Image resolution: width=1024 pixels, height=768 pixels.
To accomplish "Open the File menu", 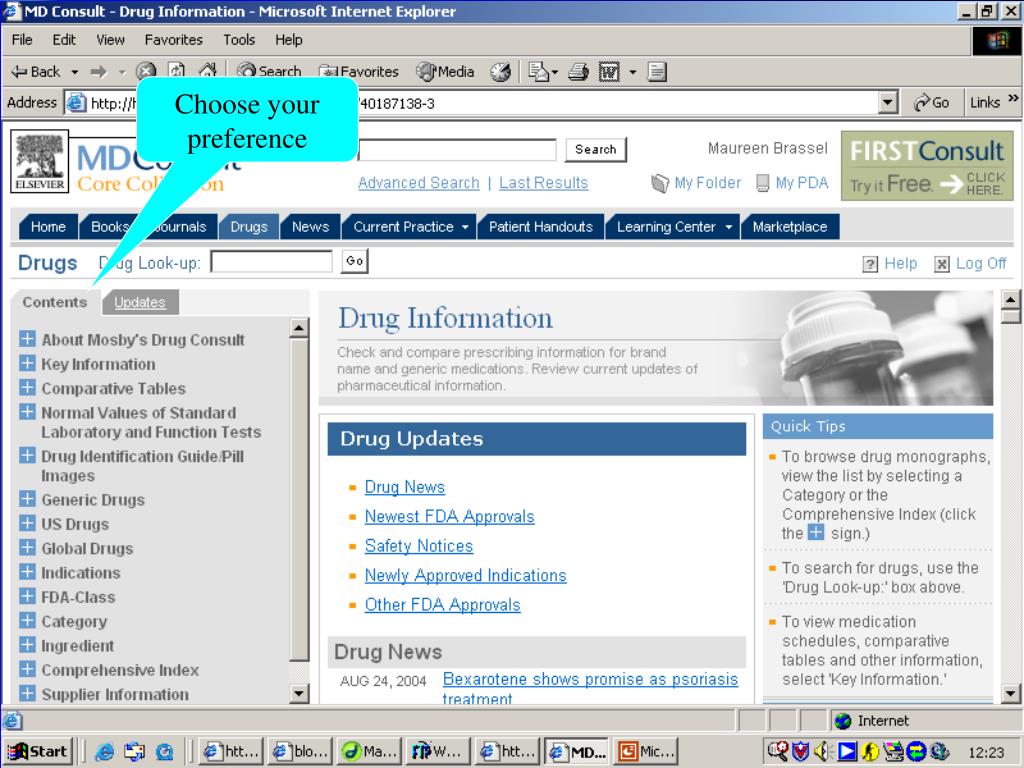I will tap(22, 40).
